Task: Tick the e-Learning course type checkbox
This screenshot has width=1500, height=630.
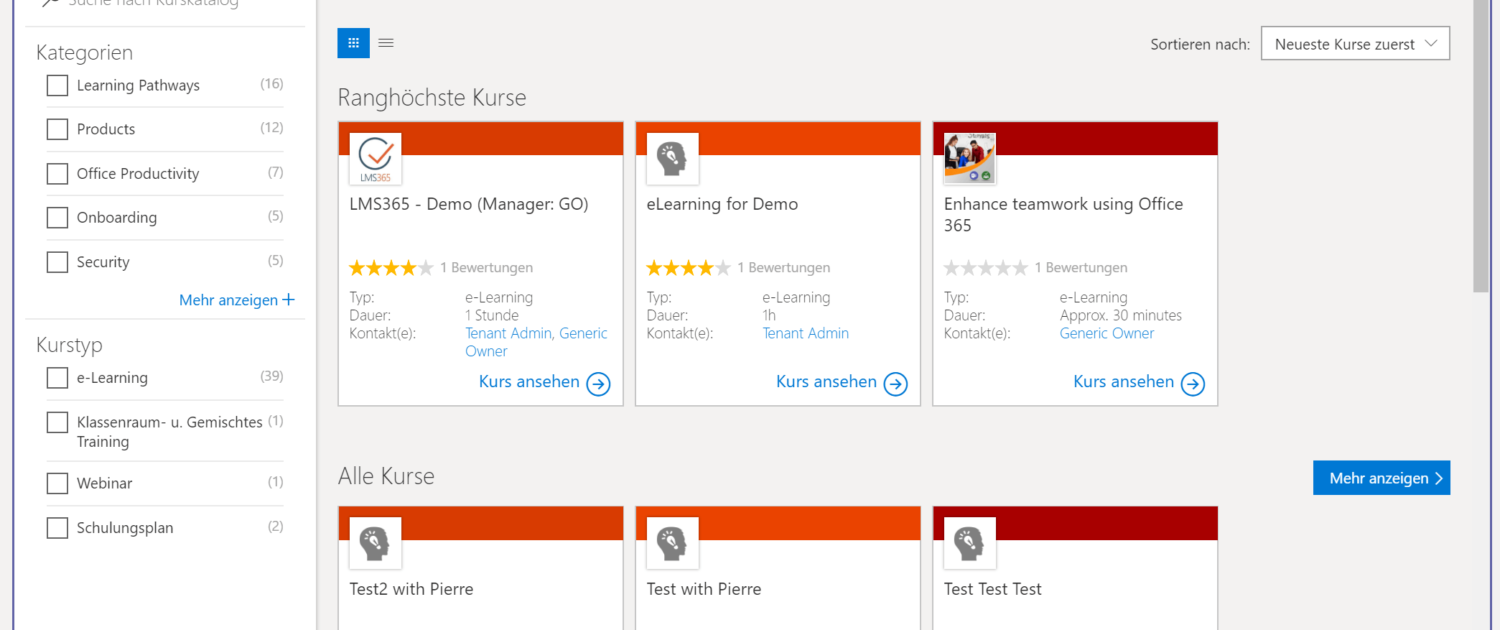Action: (57, 378)
